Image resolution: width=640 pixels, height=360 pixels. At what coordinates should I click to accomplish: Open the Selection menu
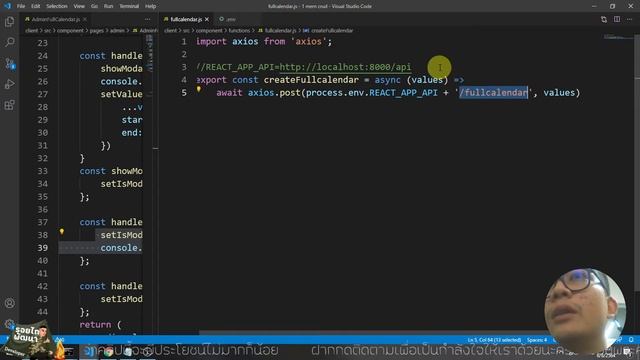(x=57, y=6)
